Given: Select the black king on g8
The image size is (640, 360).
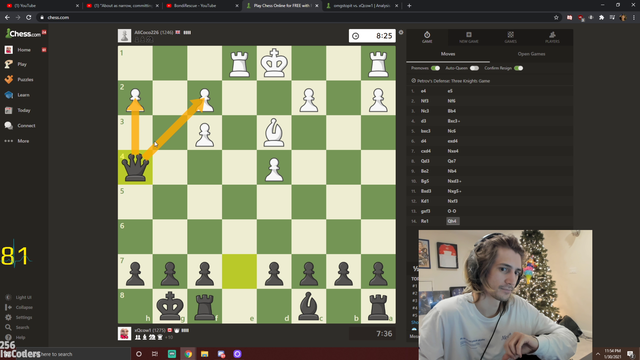Looking at the screenshot, I should 170,306.
